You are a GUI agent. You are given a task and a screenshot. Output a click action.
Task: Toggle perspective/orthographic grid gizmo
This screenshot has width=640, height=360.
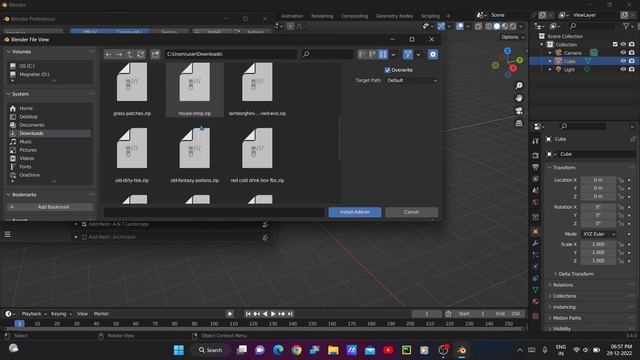tap(519, 123)
